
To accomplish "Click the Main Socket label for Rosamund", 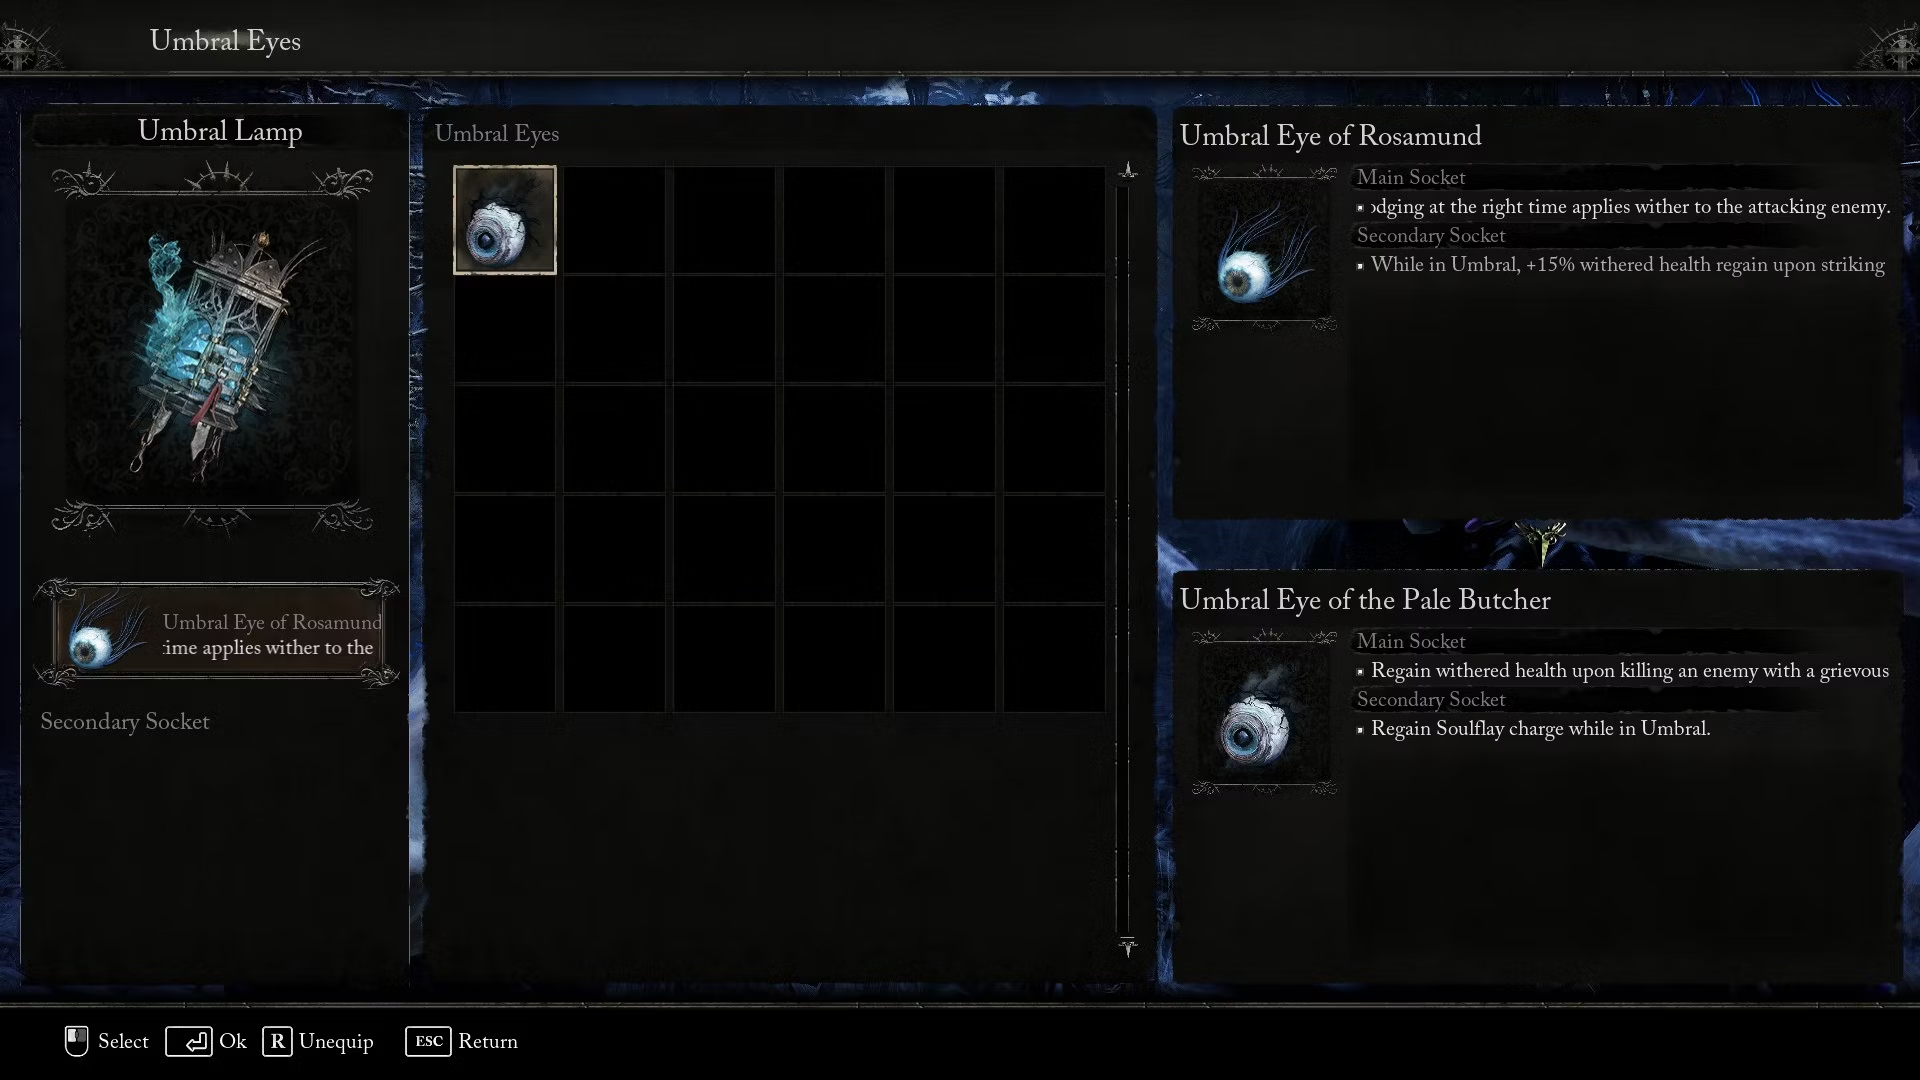I will click(1410, 177).
